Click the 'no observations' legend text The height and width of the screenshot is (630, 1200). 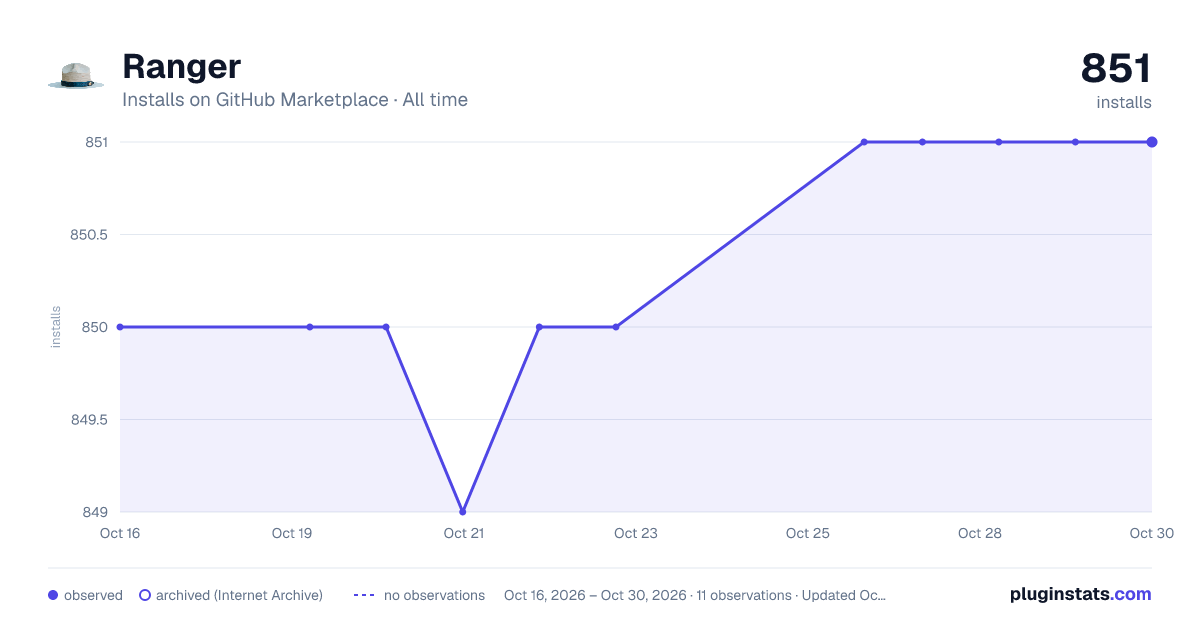tap(434, 595)
